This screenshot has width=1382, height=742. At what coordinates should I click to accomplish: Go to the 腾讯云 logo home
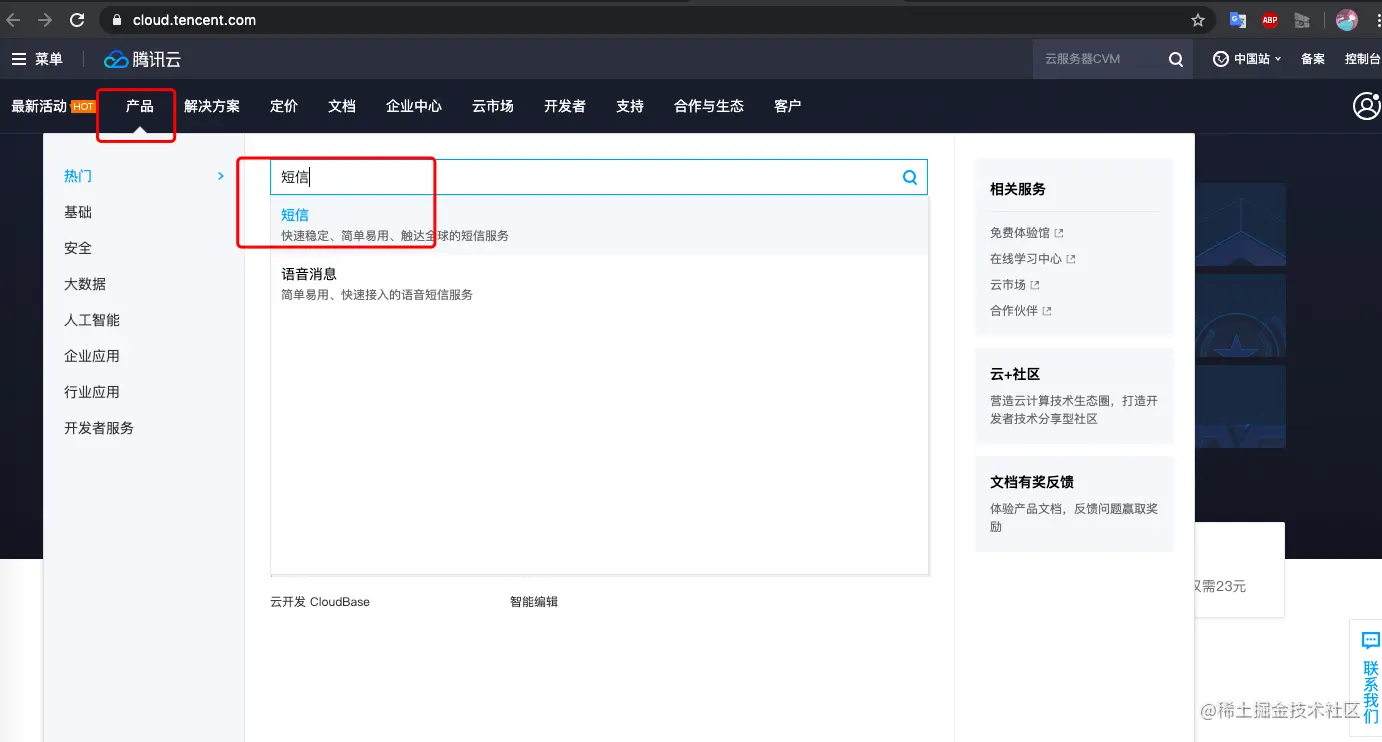point(142,59)
